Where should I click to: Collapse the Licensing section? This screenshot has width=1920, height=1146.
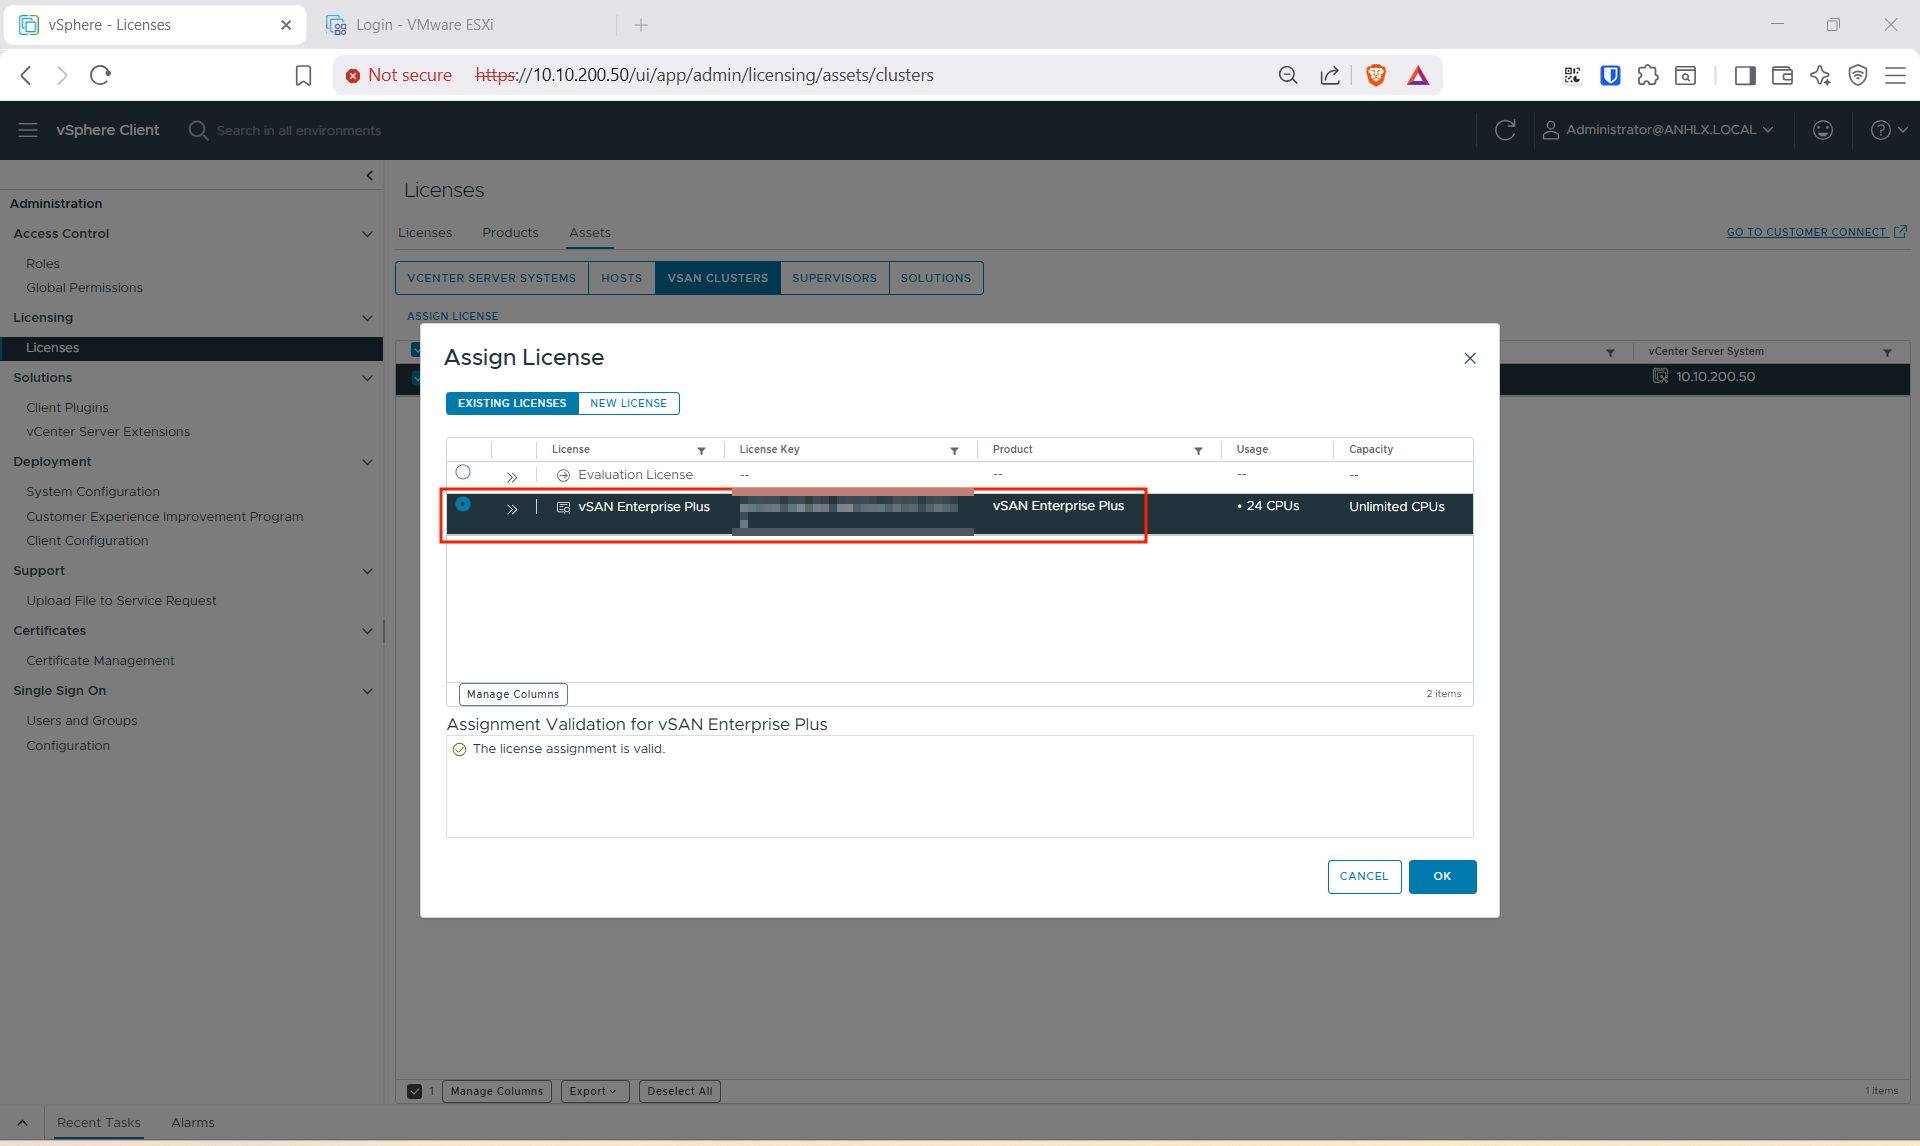coord(367,318)
